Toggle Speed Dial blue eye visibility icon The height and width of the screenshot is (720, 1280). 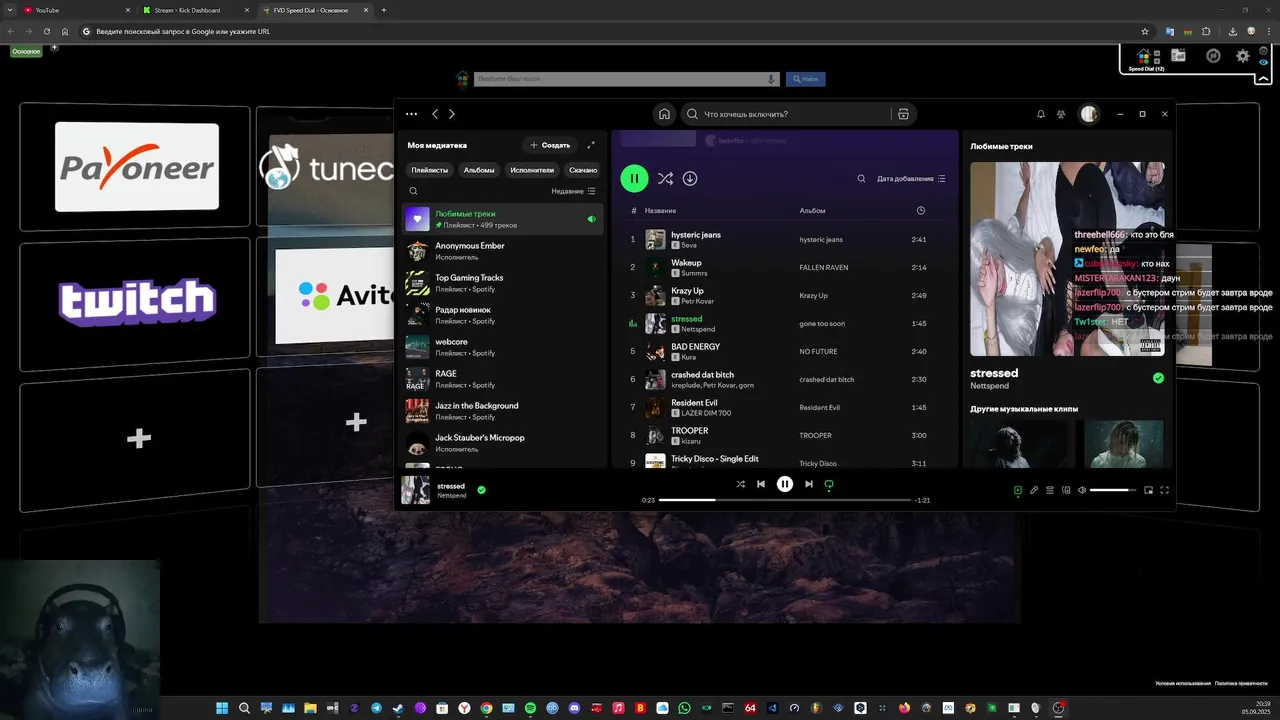pyautogui.click(x=1265, y=62)
